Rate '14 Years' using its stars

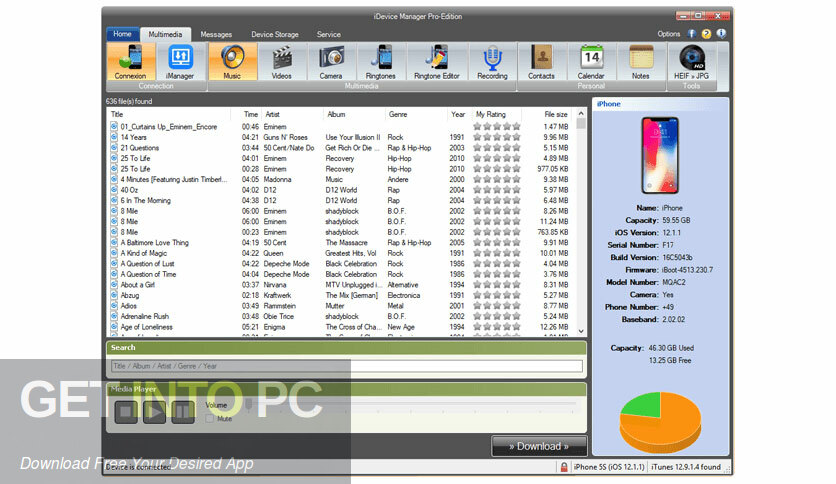496,138
